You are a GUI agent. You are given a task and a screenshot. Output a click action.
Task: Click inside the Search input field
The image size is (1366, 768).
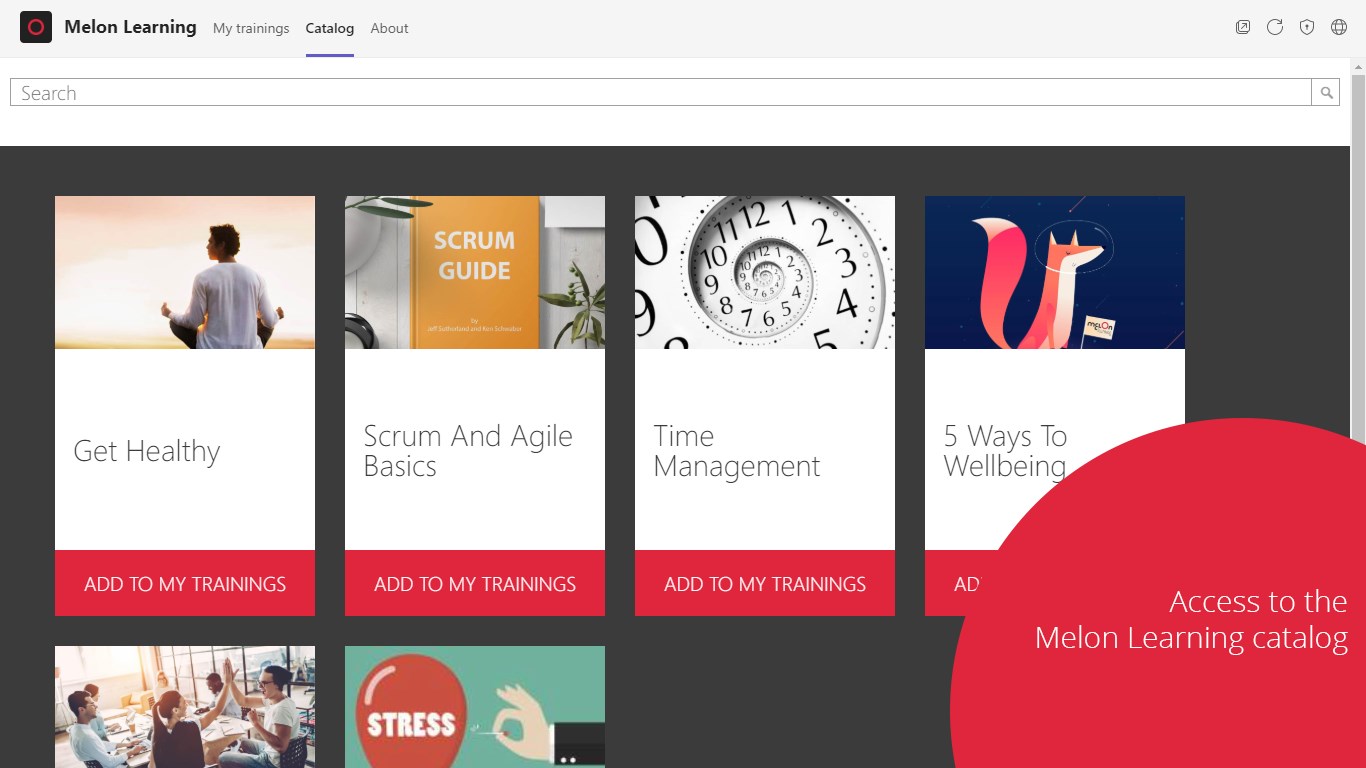tap(660, 93)
